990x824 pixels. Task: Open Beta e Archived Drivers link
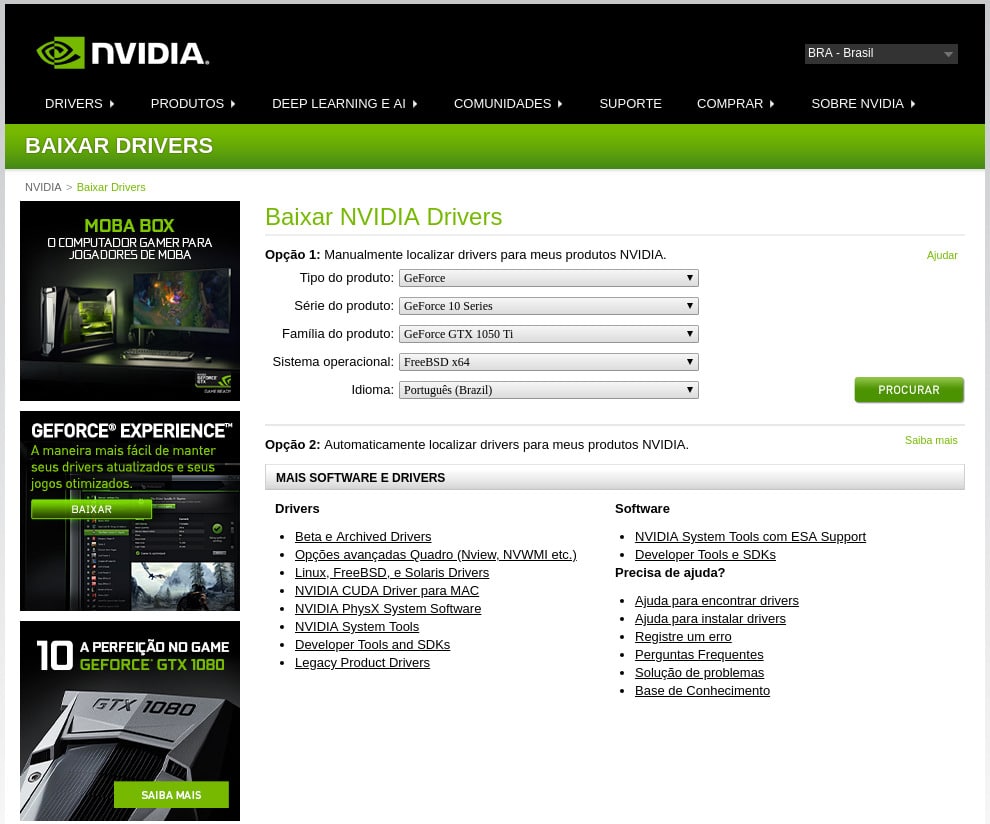tap(363, 537)
